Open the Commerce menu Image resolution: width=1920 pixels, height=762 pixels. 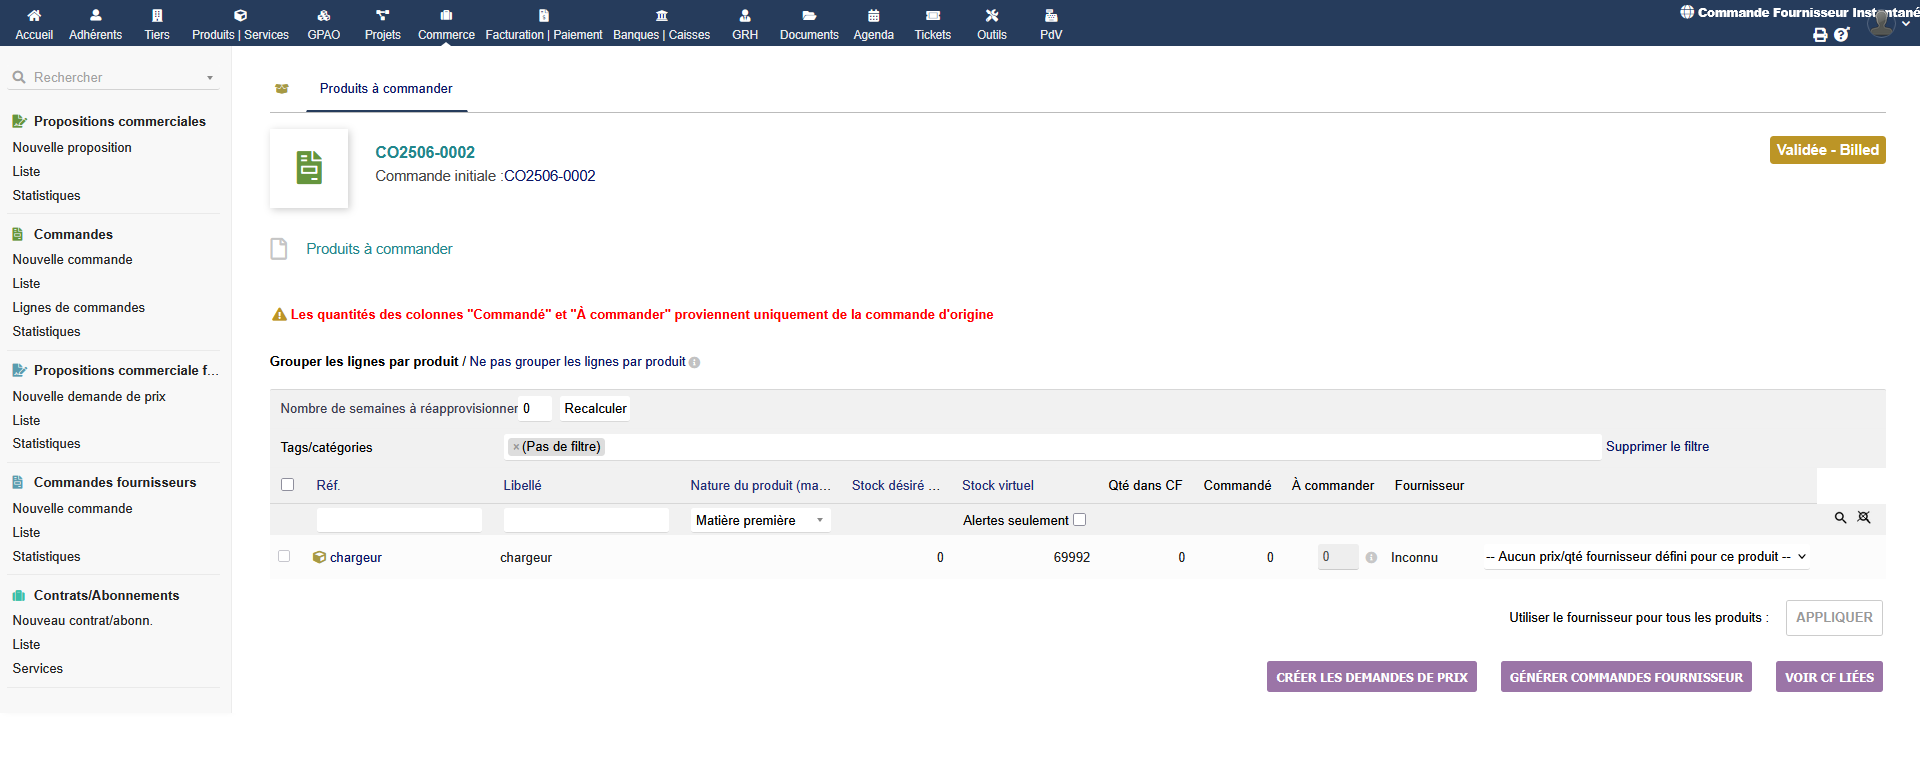pyautogui.click(x=446, y=24)
